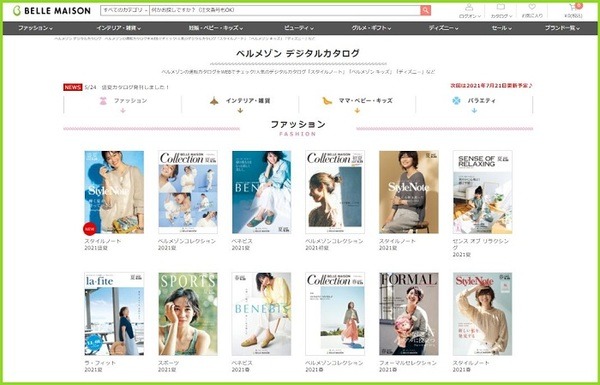Viewport: 600px width, 385px height.
Task: Jump to バラエティ section anchor label
Action: [x=481, y=101]
